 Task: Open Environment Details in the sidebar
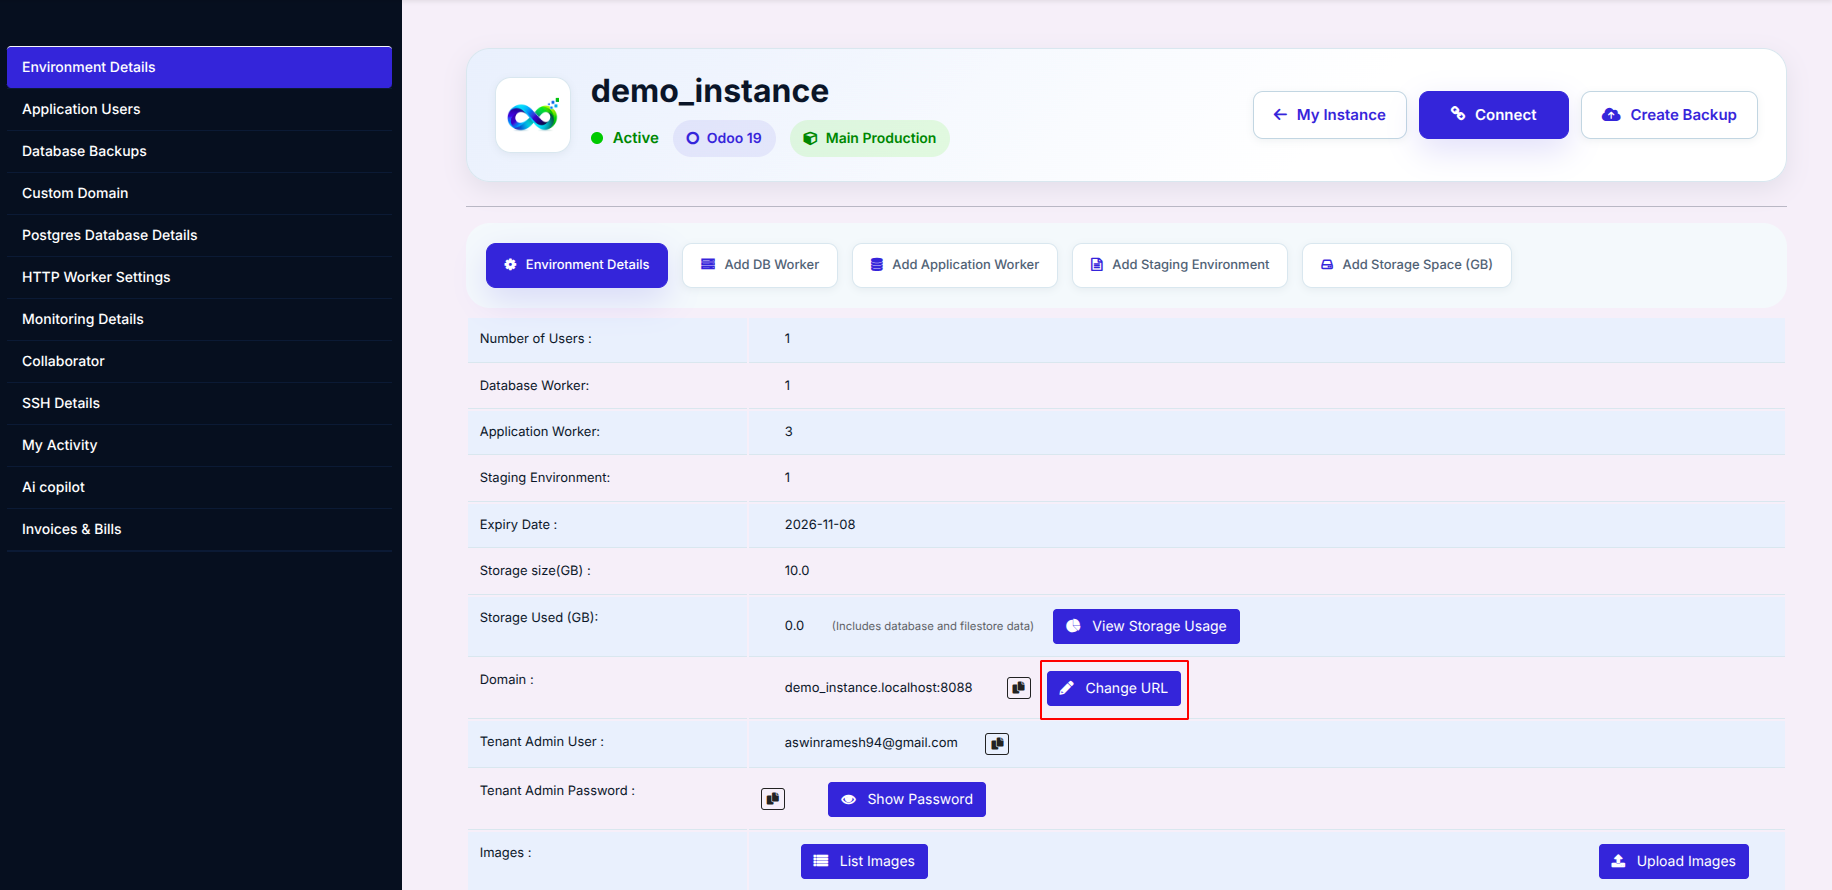click(x=199, y=67)
